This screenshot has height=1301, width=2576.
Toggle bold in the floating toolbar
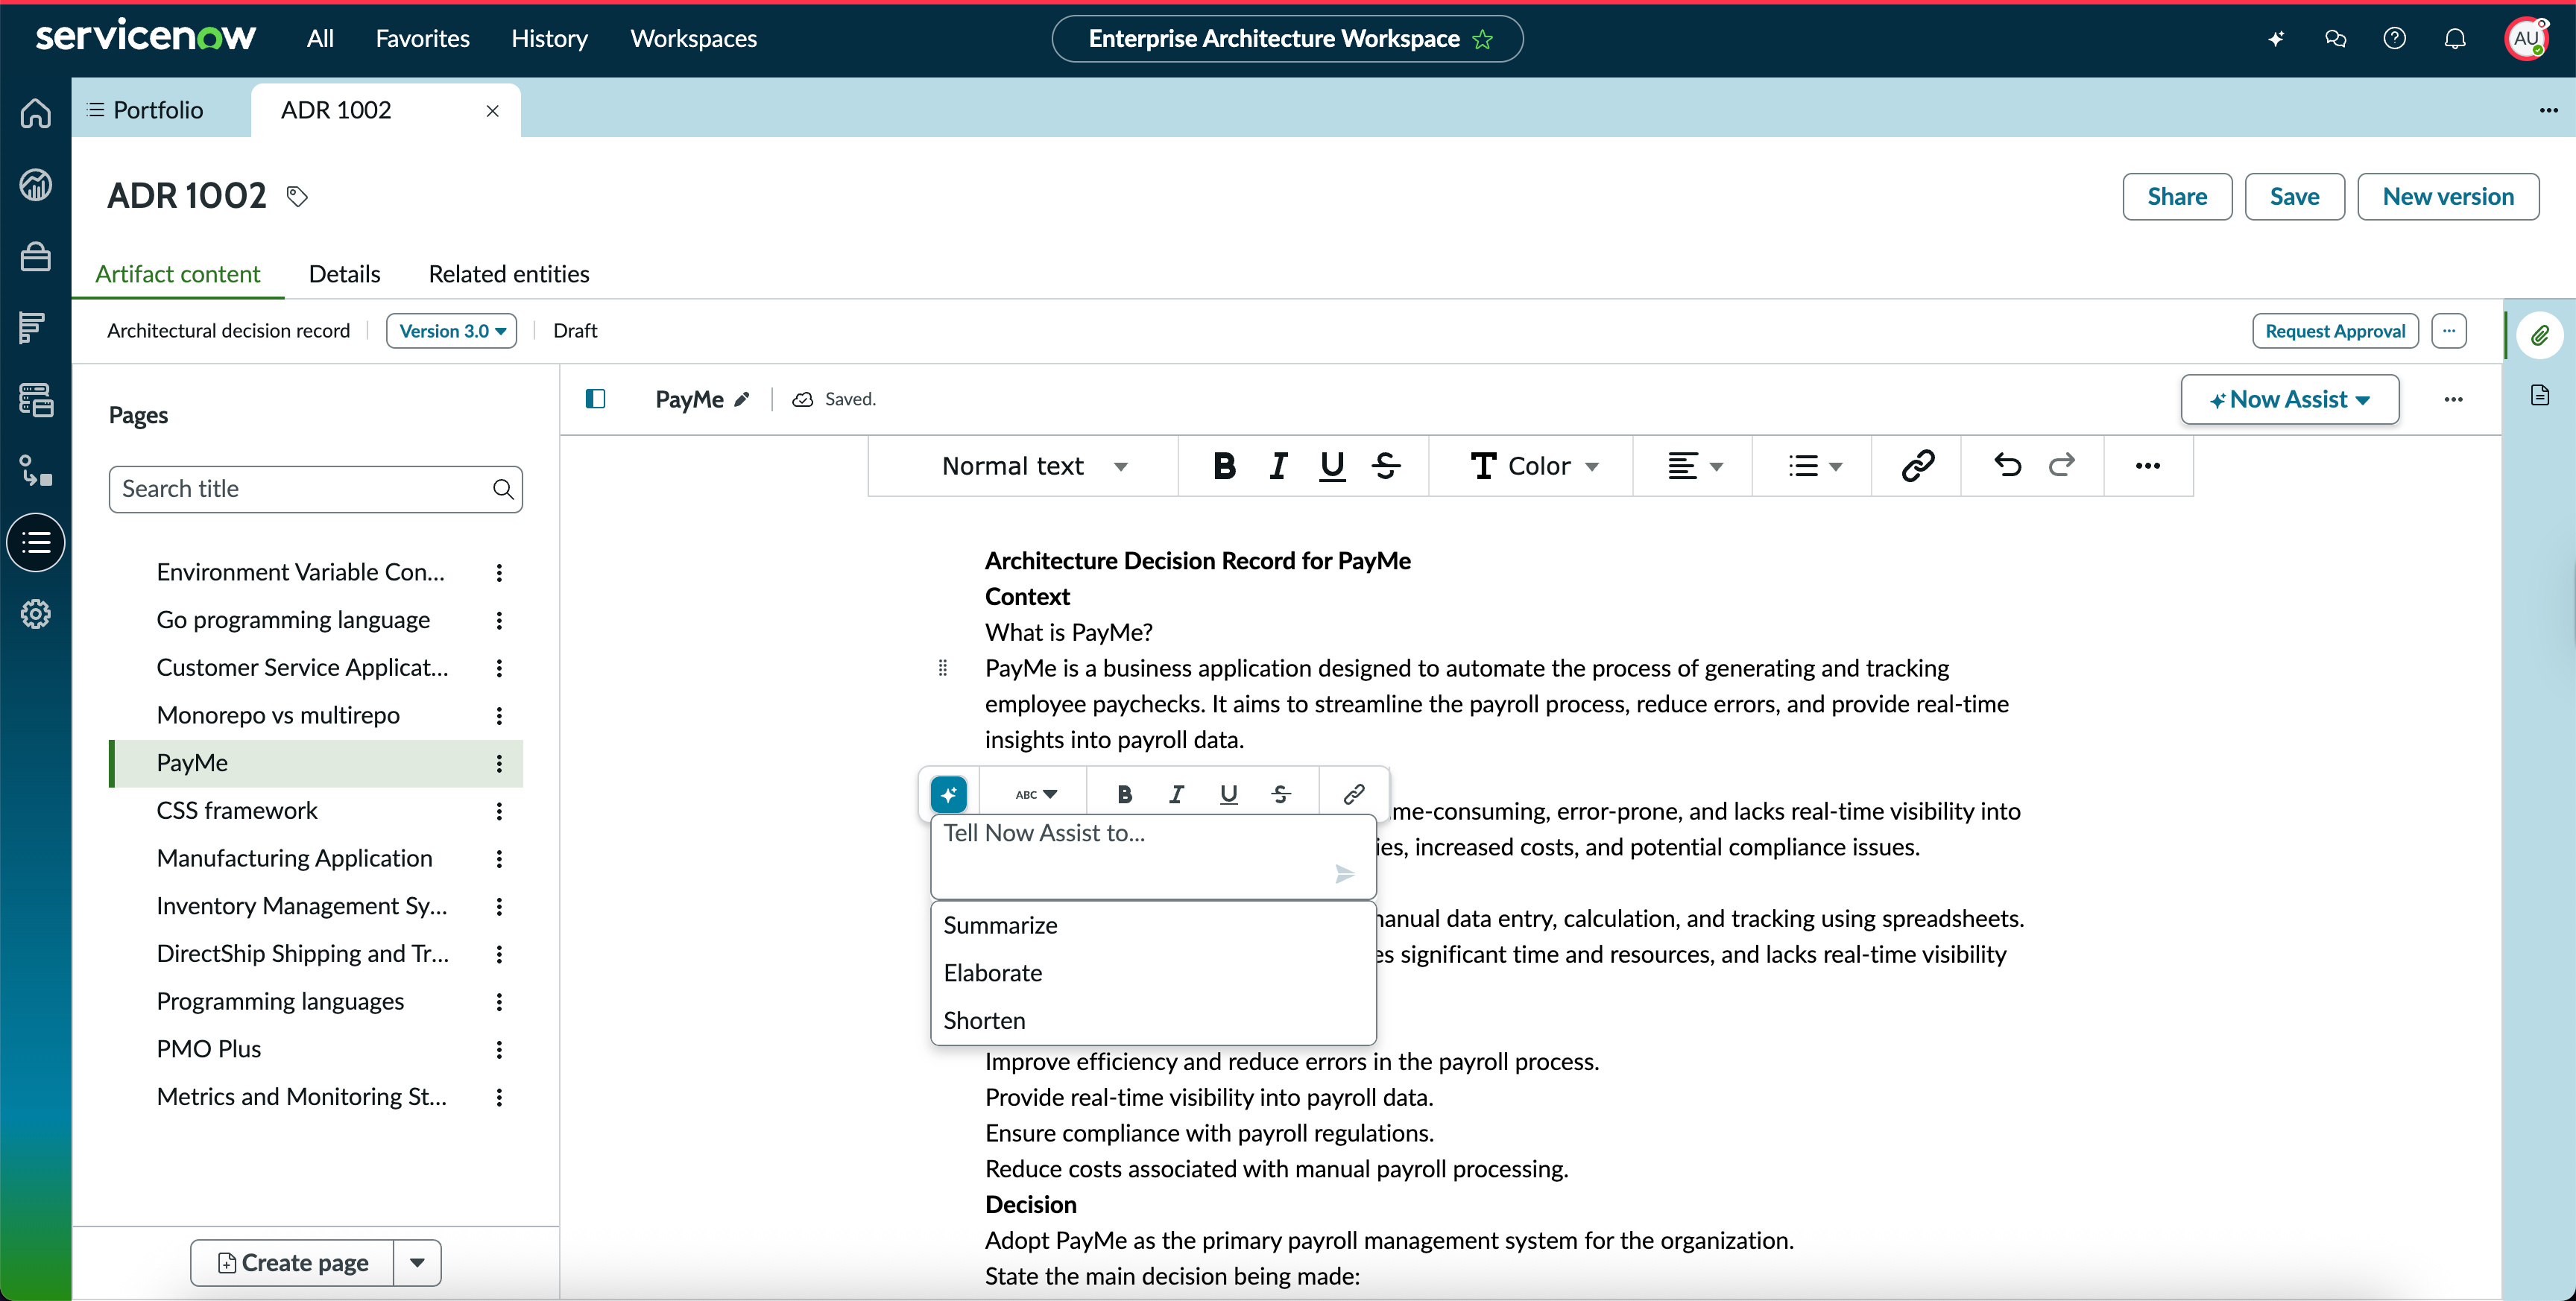(x=1125, y=794)
